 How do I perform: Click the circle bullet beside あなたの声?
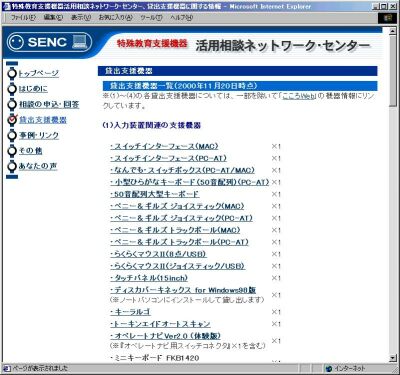pyautogui.click(x=12, y=166)
